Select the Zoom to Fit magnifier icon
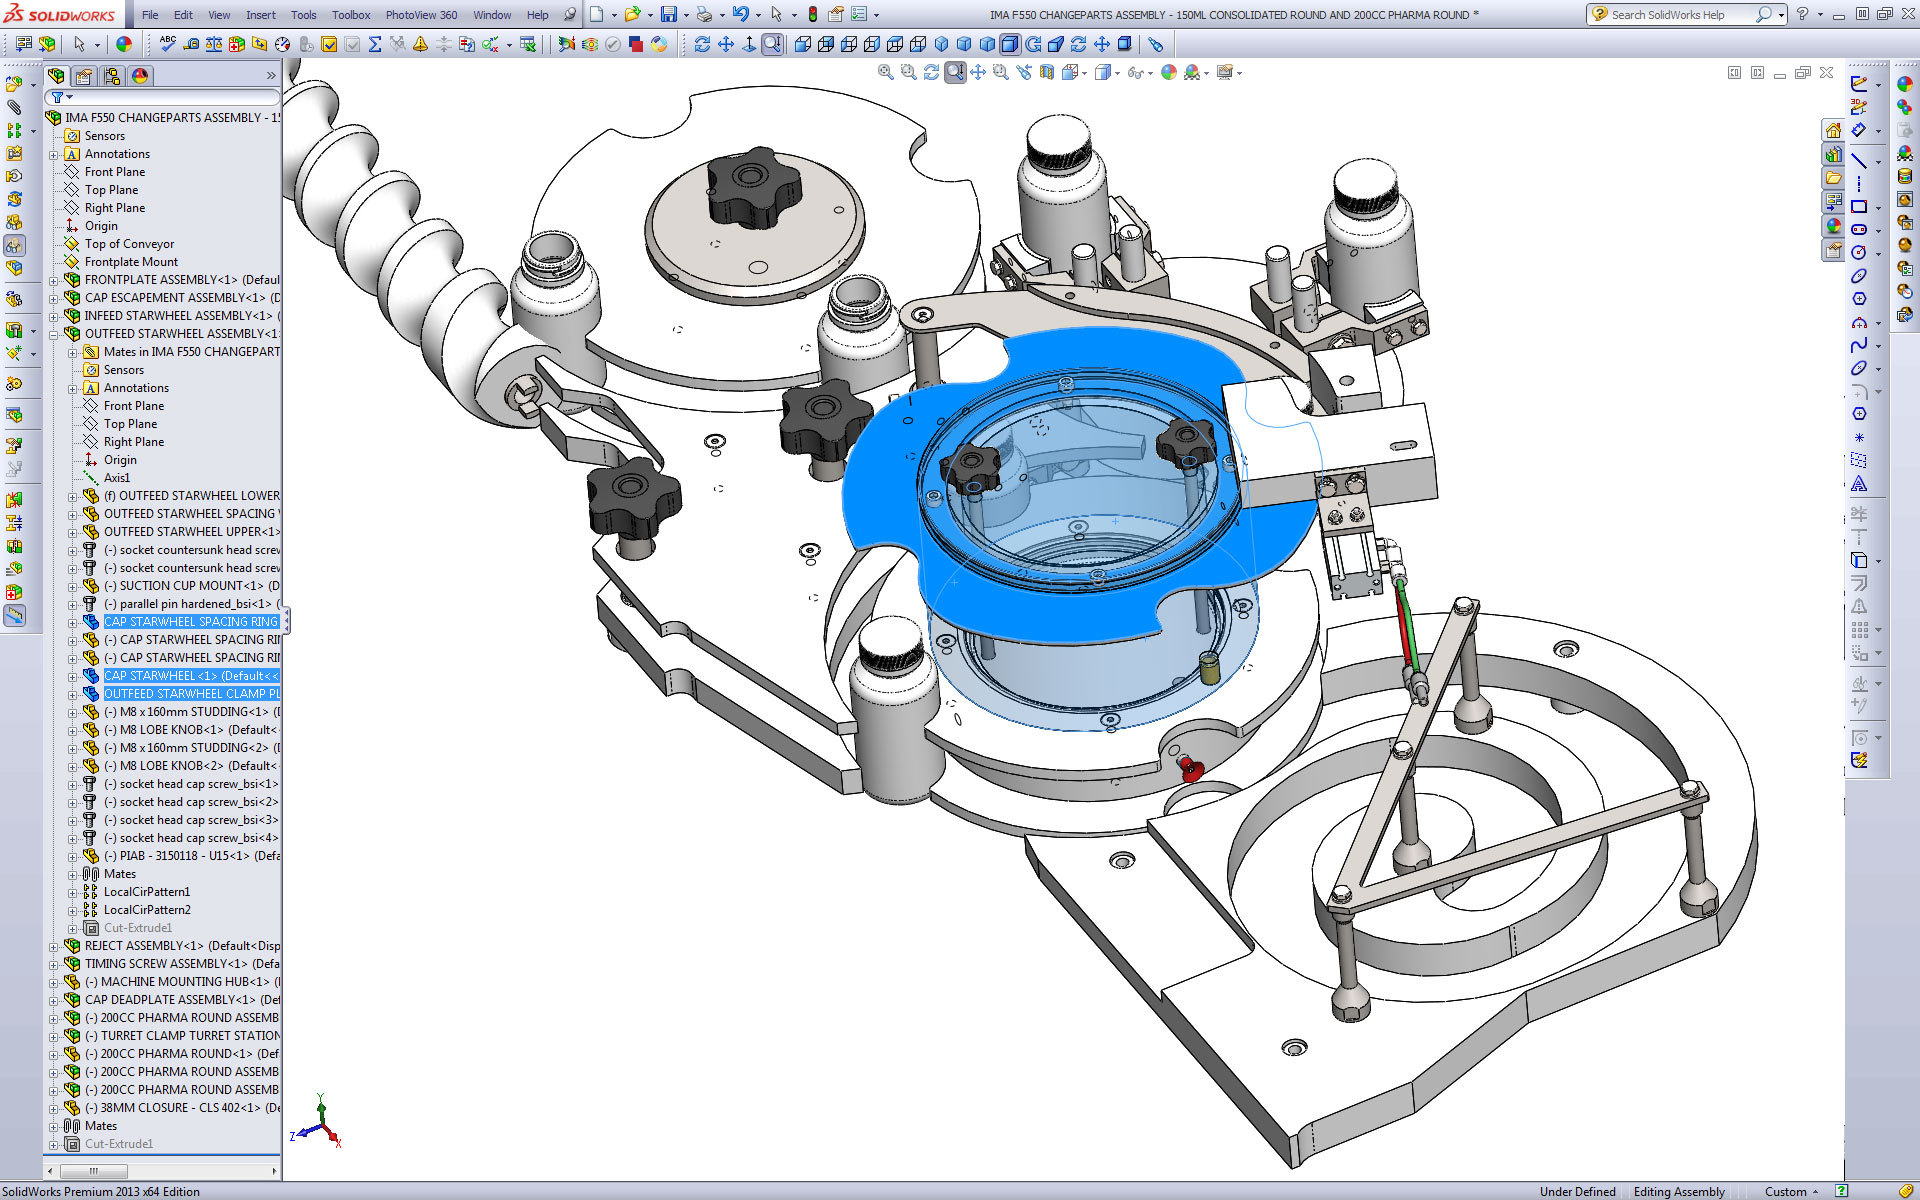 pyautogui.click(x=885, y=72)
